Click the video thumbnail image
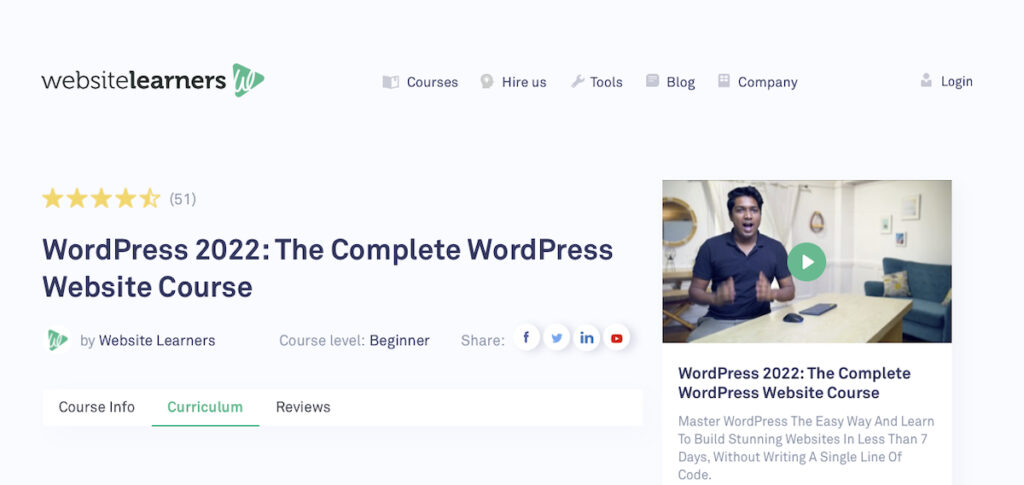This screenshot has width=1024, height=485. [807, 261]
